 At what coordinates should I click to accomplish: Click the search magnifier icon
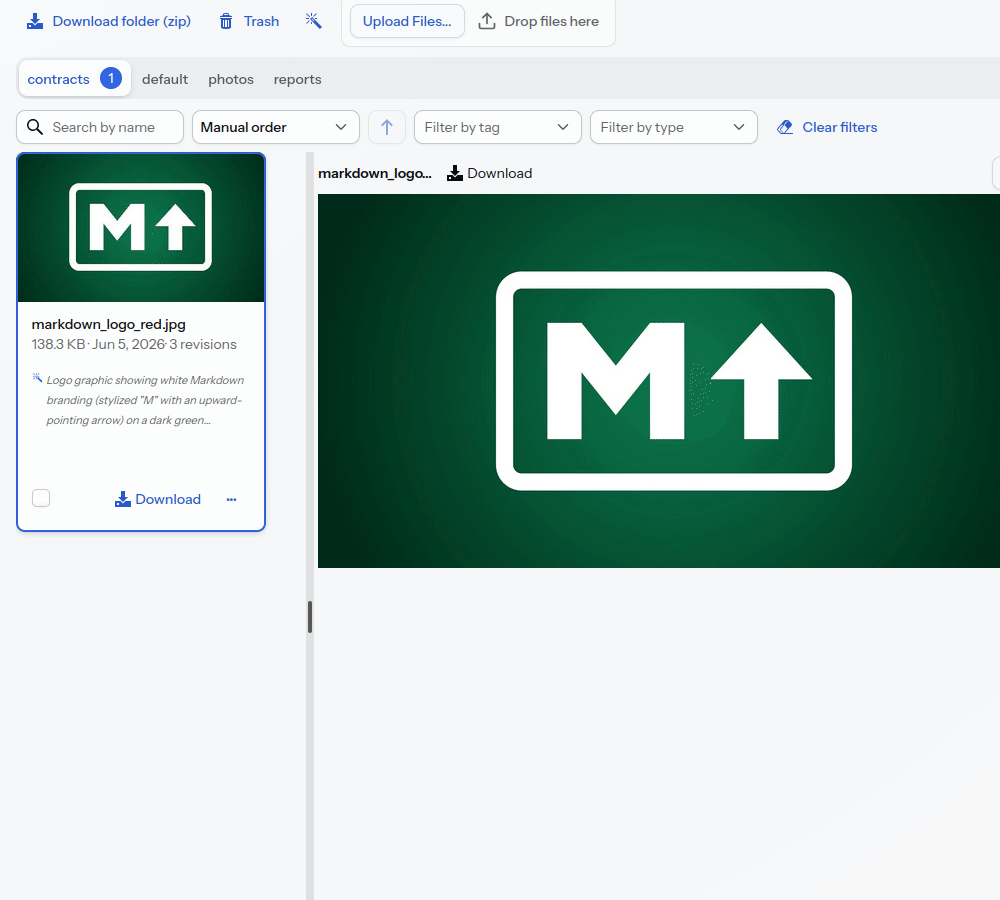pos(35,127)
